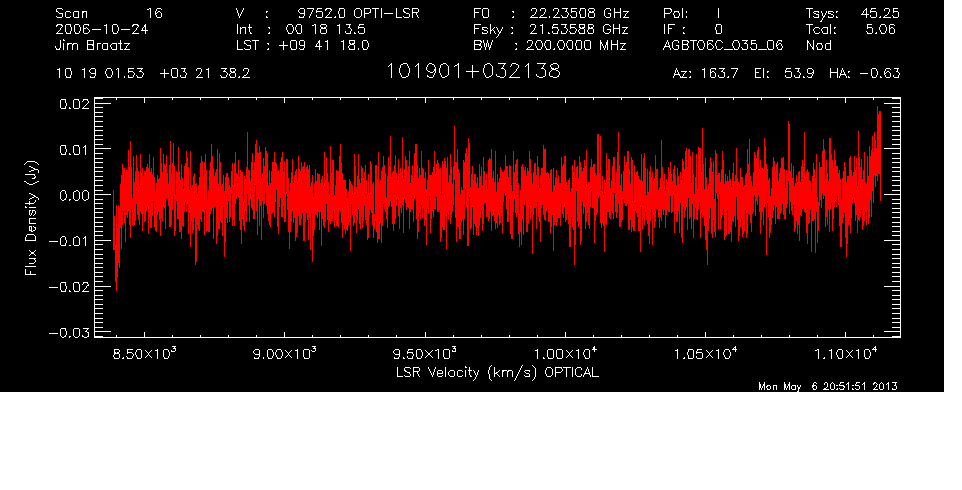Click Tsys value 45.25

pyautogui.click(x=879, y=13)
